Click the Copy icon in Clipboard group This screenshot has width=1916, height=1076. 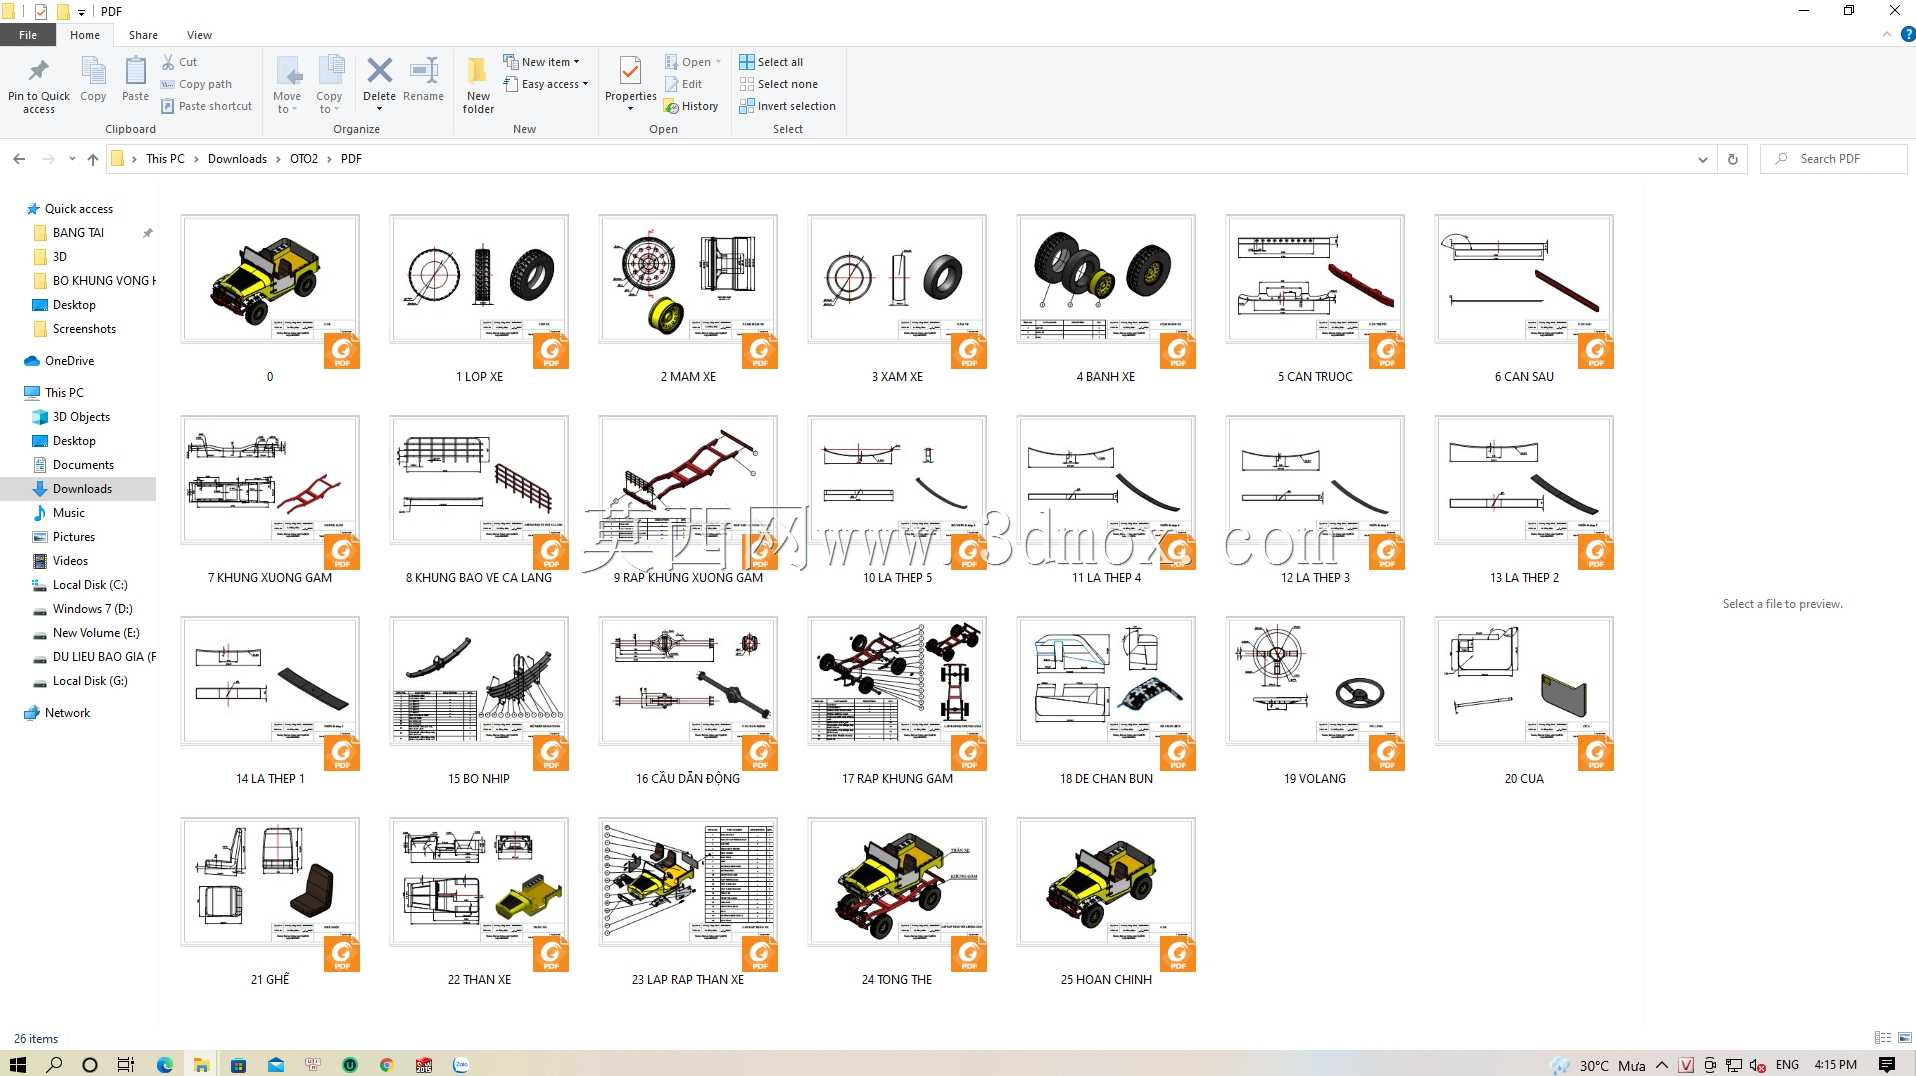tap(93, 71)
